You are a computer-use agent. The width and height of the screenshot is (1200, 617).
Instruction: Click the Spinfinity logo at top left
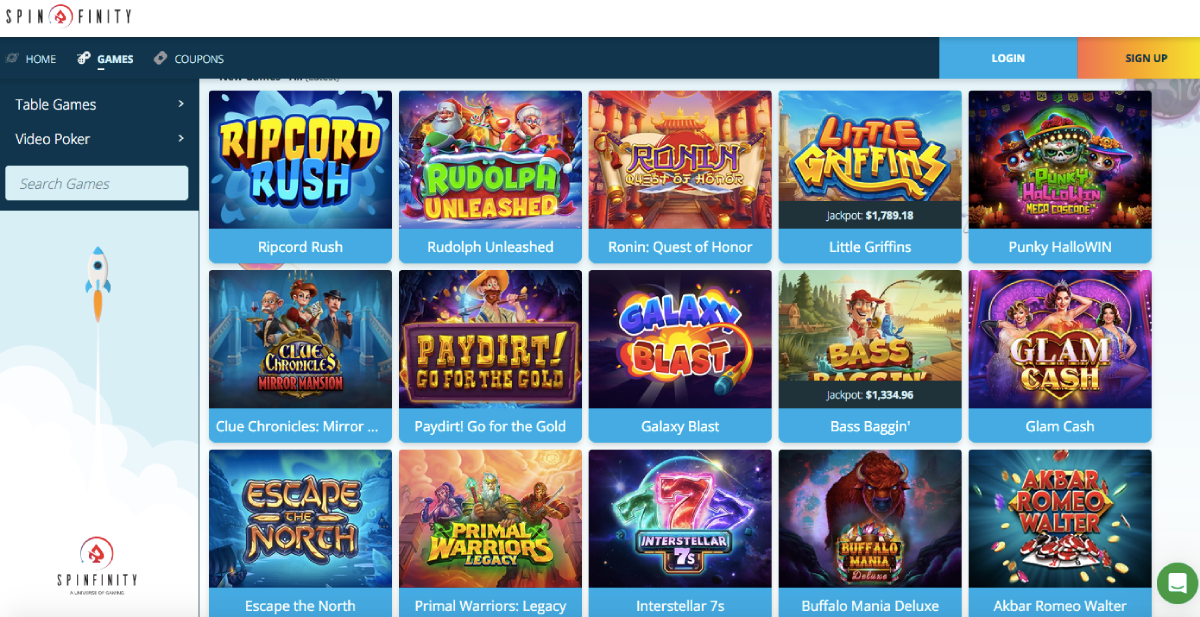[68, 16]
